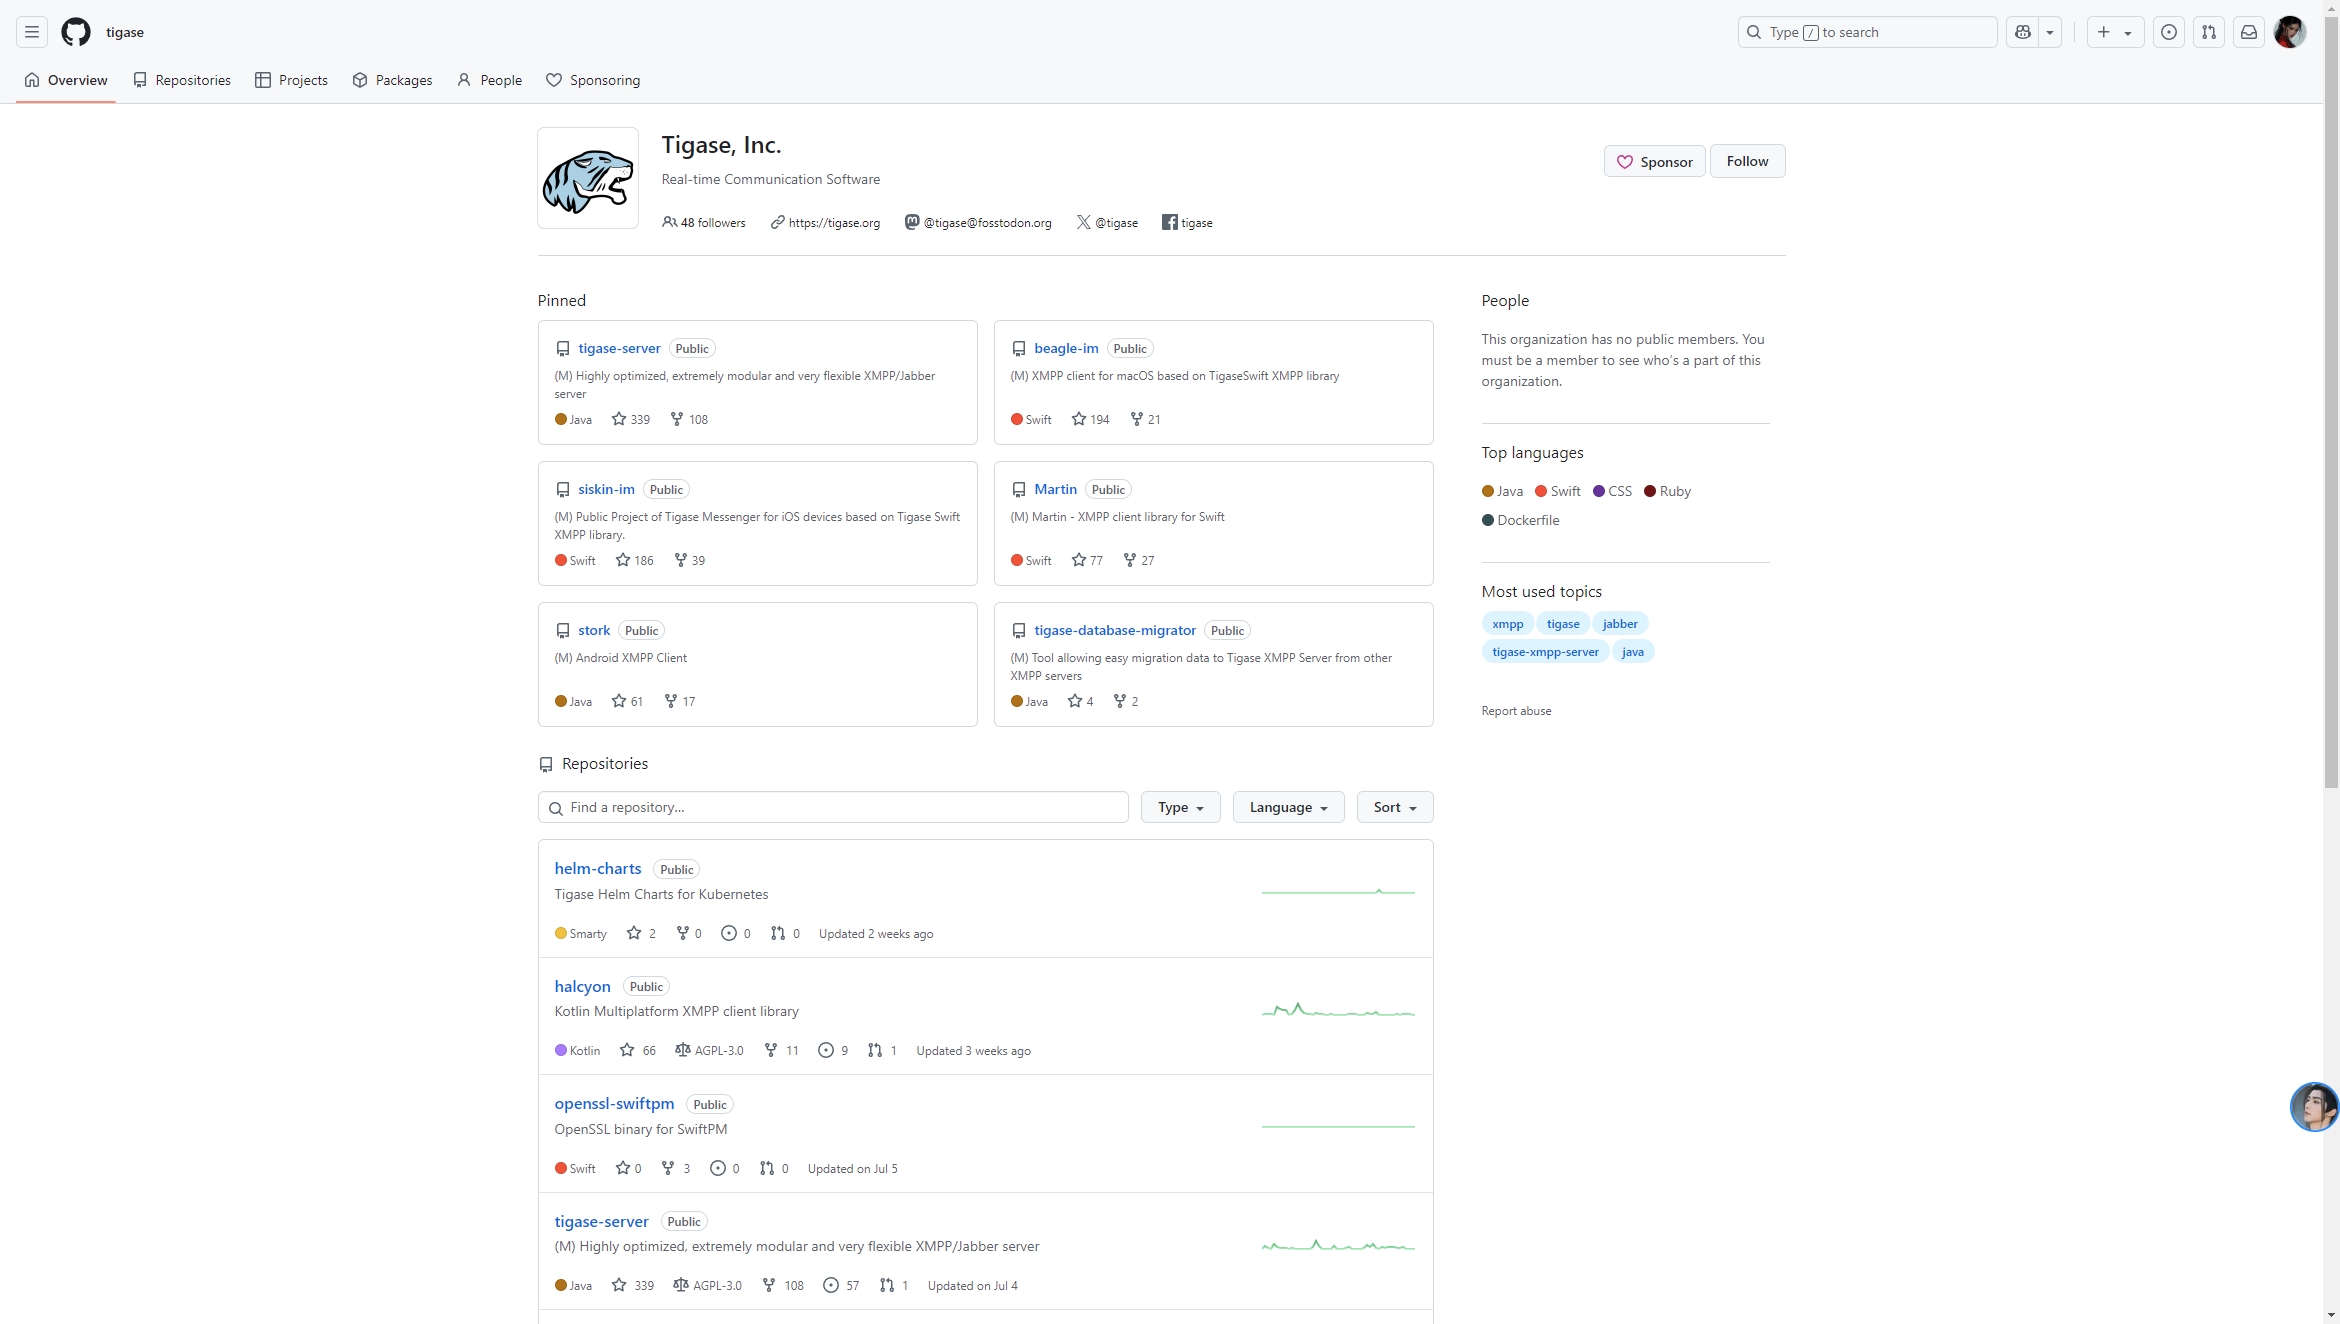Select the xmpp topic tag
Image resolution: width=2340 pixels, height=1324 pixels.
[x=1507, y=624]
